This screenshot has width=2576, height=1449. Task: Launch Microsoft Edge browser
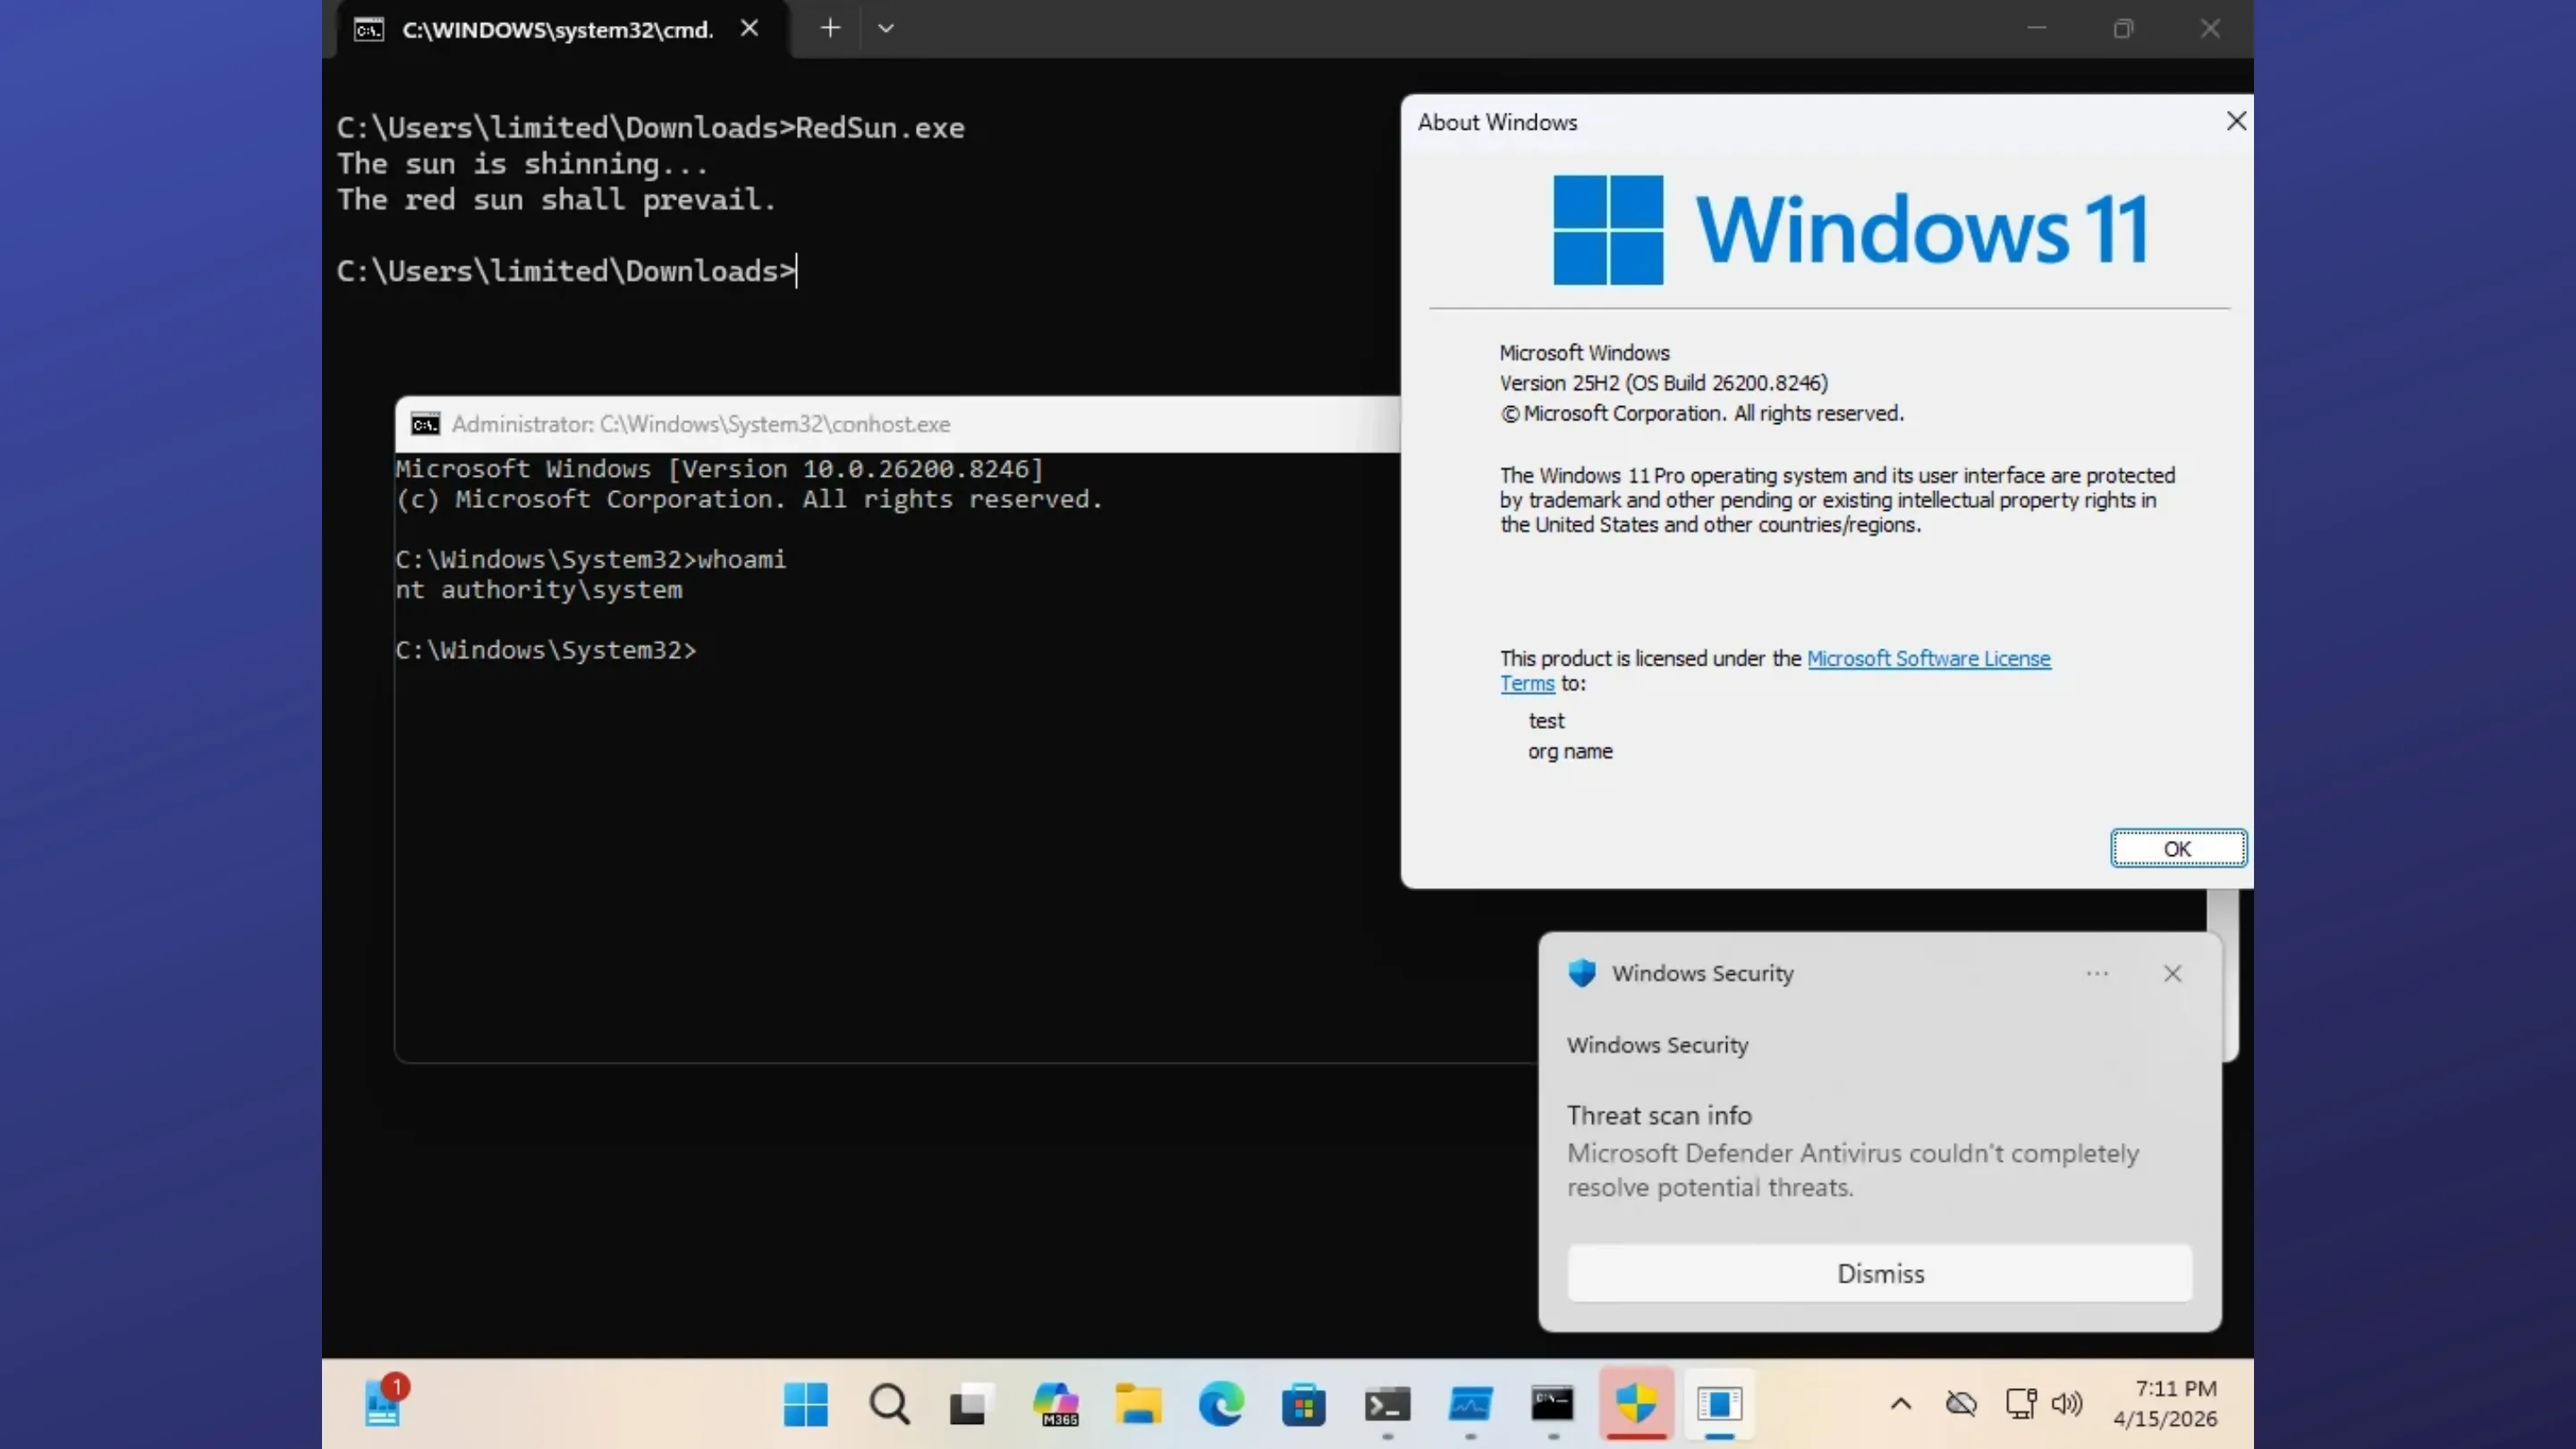pyautogui.click(x=1221, y=1404)
